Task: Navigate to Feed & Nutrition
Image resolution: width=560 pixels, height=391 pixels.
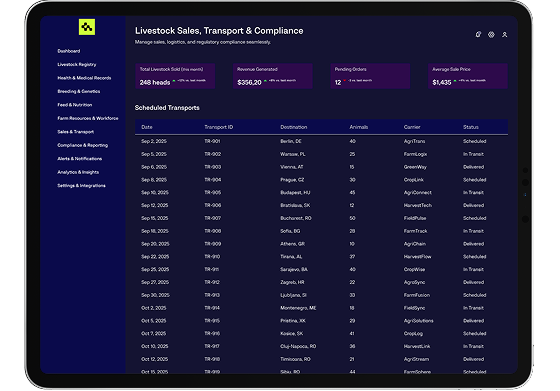Action: [x=75, y=105]
